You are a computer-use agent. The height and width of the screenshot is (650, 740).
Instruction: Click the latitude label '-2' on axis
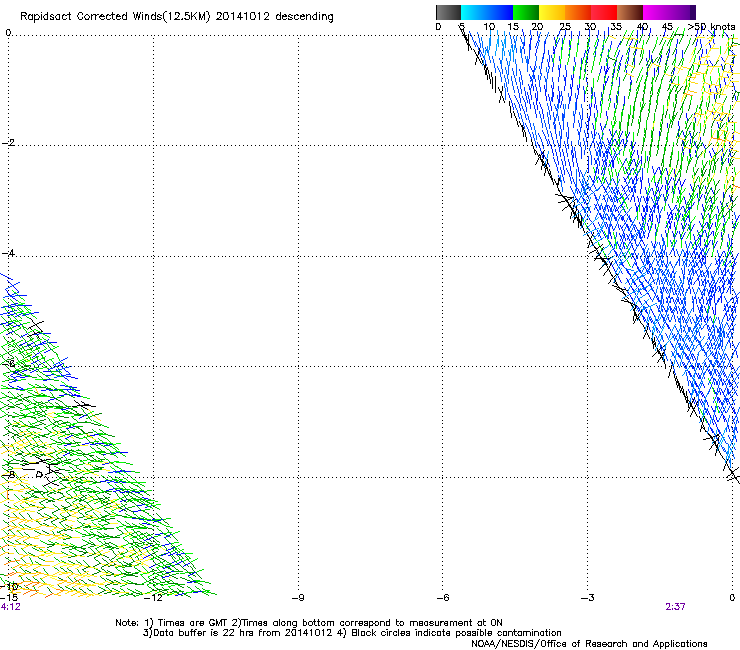(8, 143)
